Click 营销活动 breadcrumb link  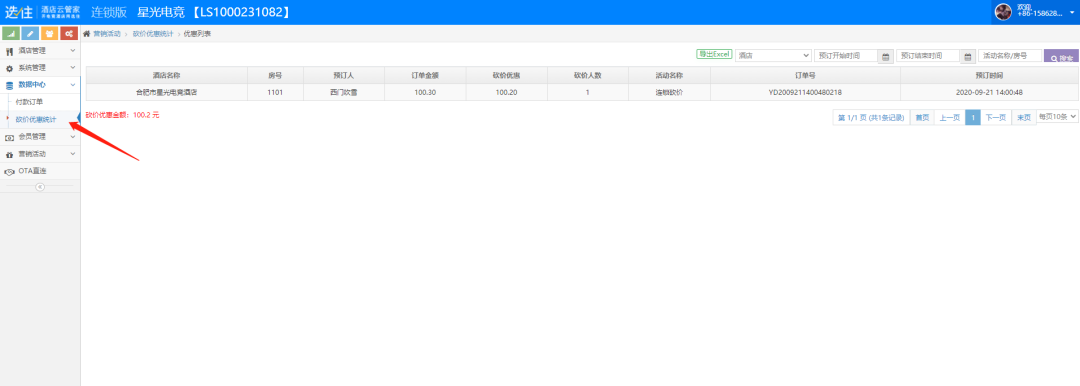tap(107, 33)
